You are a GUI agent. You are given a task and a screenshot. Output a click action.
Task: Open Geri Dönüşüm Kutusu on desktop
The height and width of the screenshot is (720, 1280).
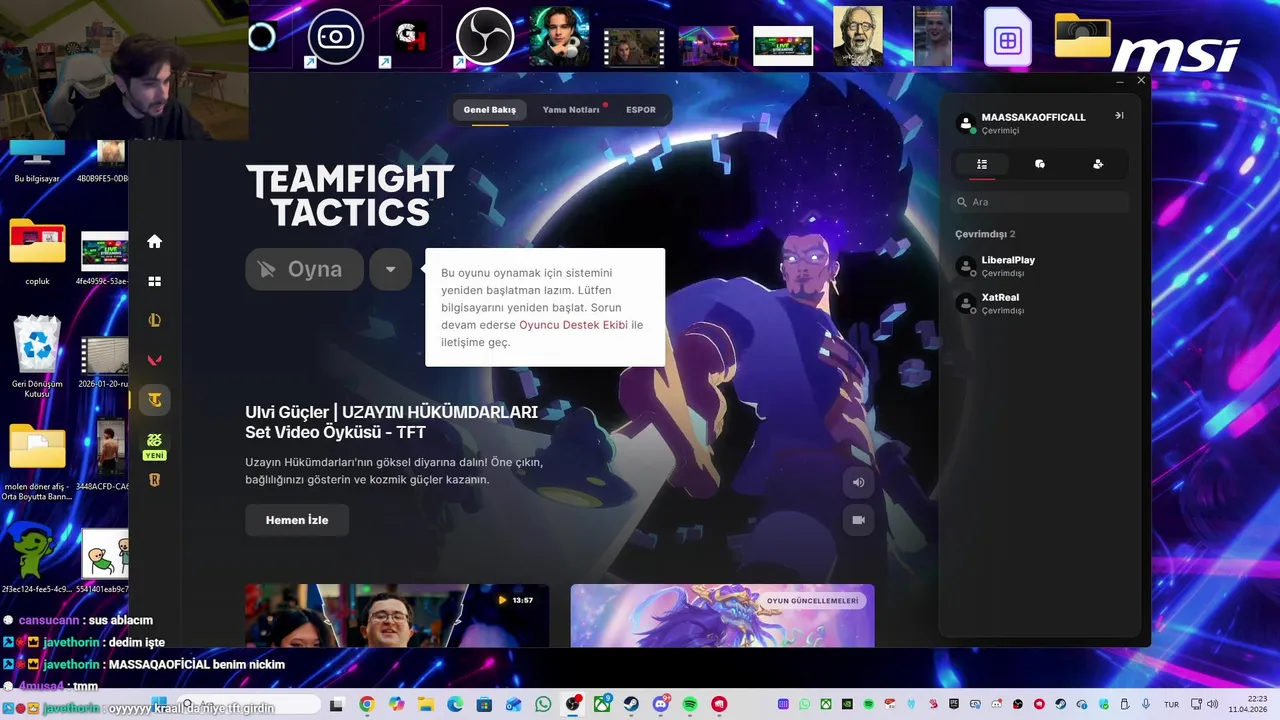pos(37,357)
